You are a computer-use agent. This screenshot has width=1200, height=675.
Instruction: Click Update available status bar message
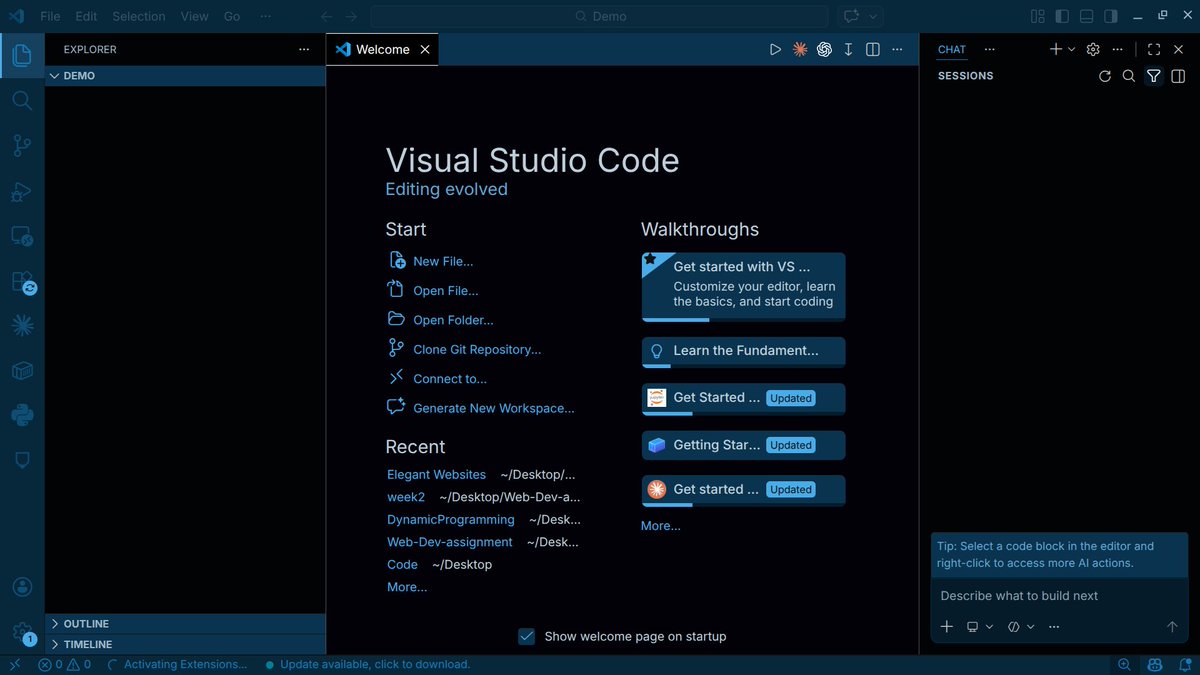368,664
